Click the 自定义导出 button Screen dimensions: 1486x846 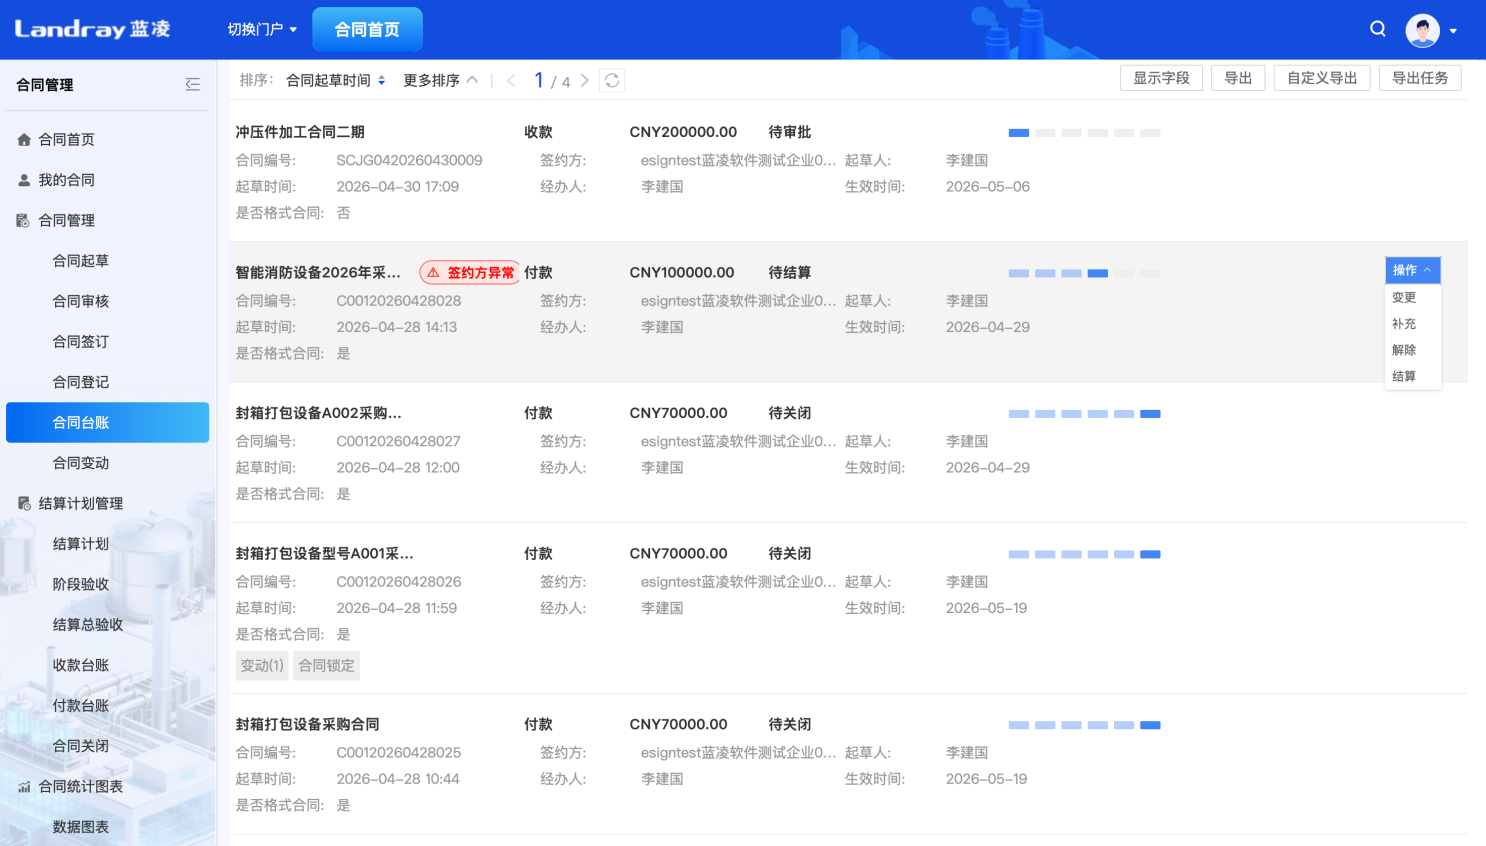pos(1322,78)
